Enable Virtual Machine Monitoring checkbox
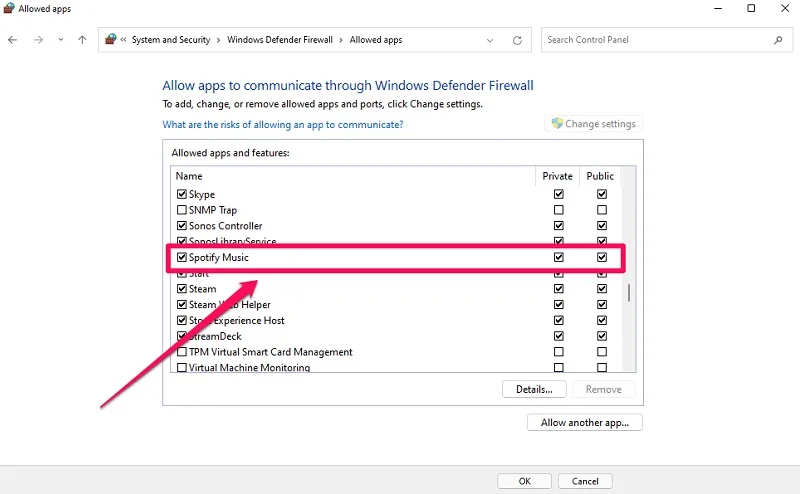The image size is (800, 494). (182, 367)
